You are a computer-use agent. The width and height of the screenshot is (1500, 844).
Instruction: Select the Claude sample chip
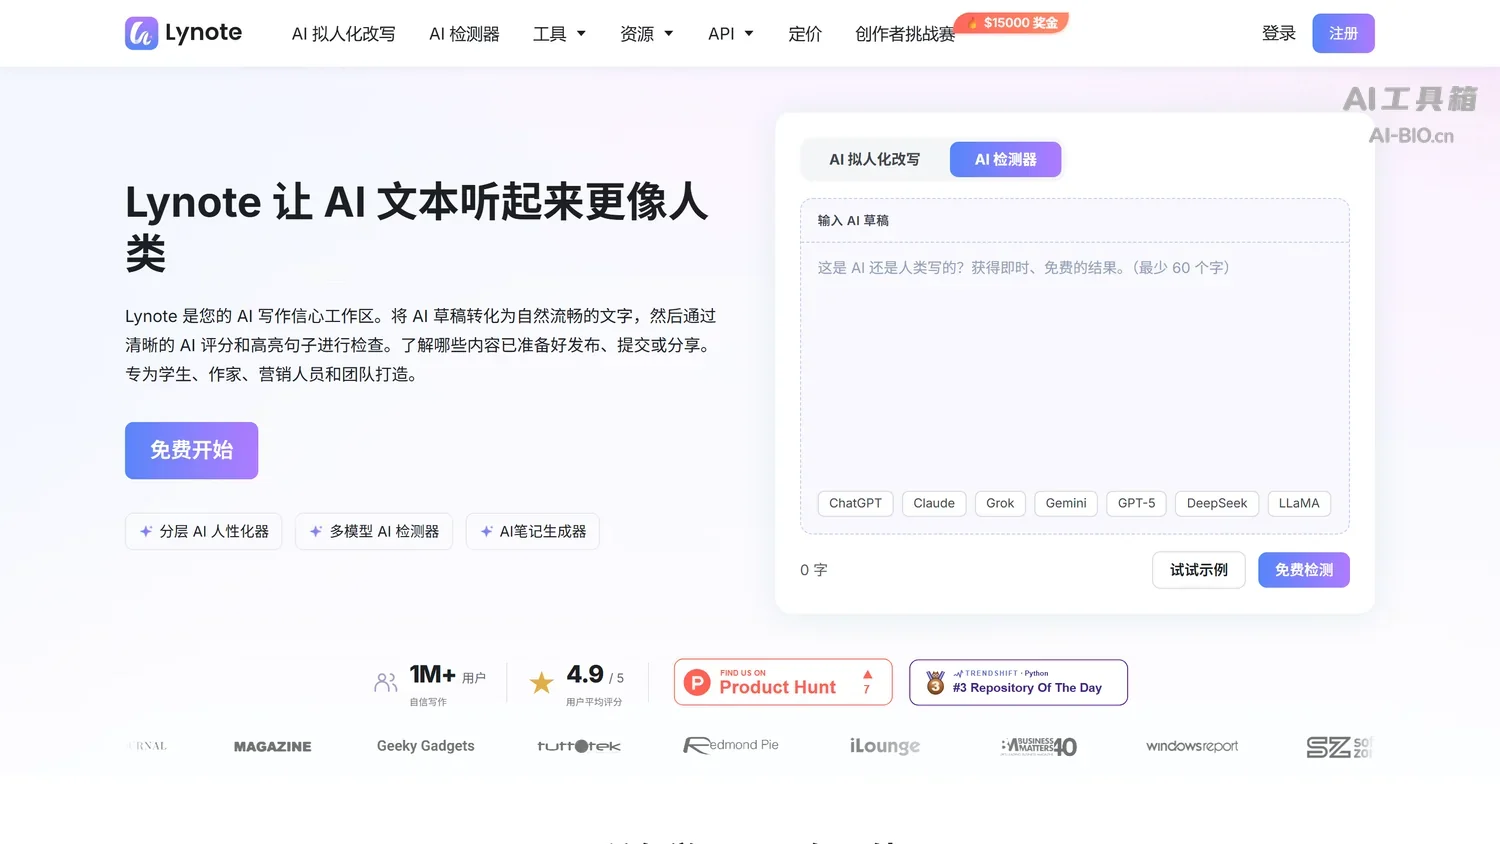934,503
